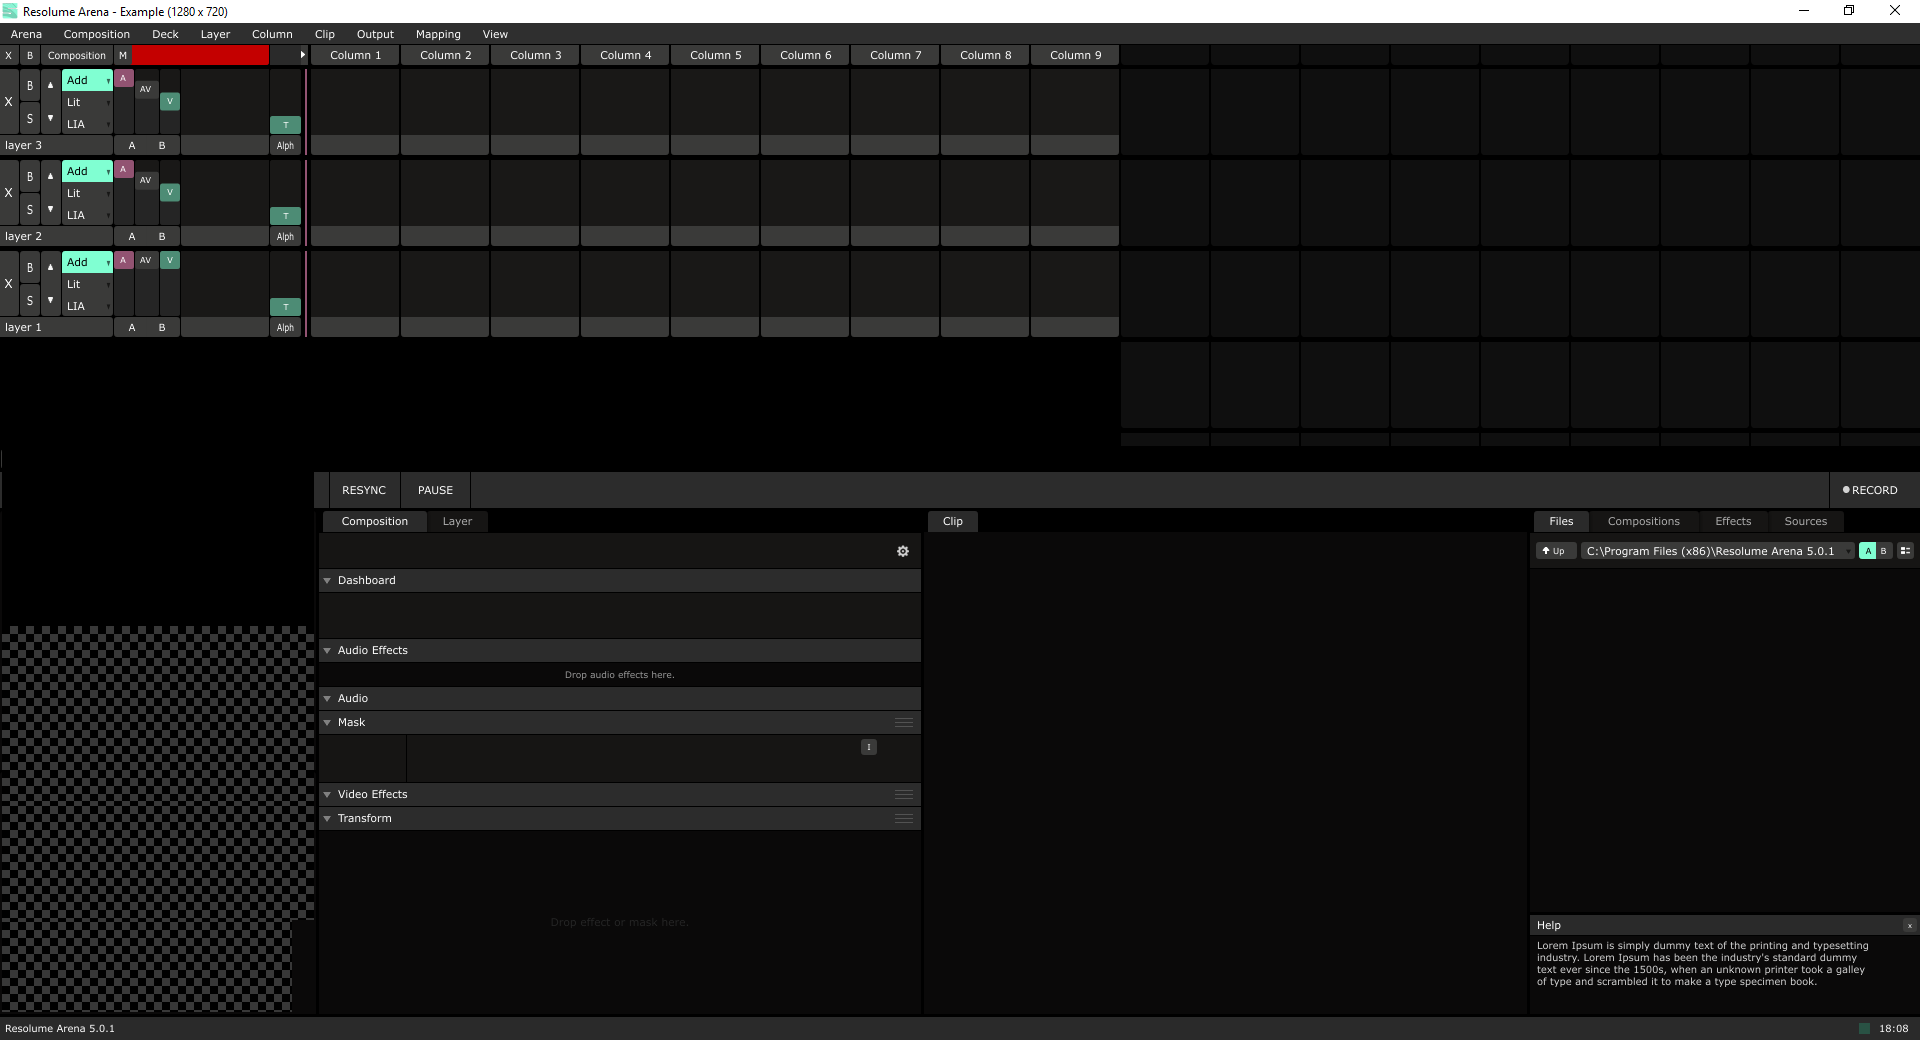Screen dimensions: 1920x1040
Task: Close the Help panel
Action: [1909, 926]
